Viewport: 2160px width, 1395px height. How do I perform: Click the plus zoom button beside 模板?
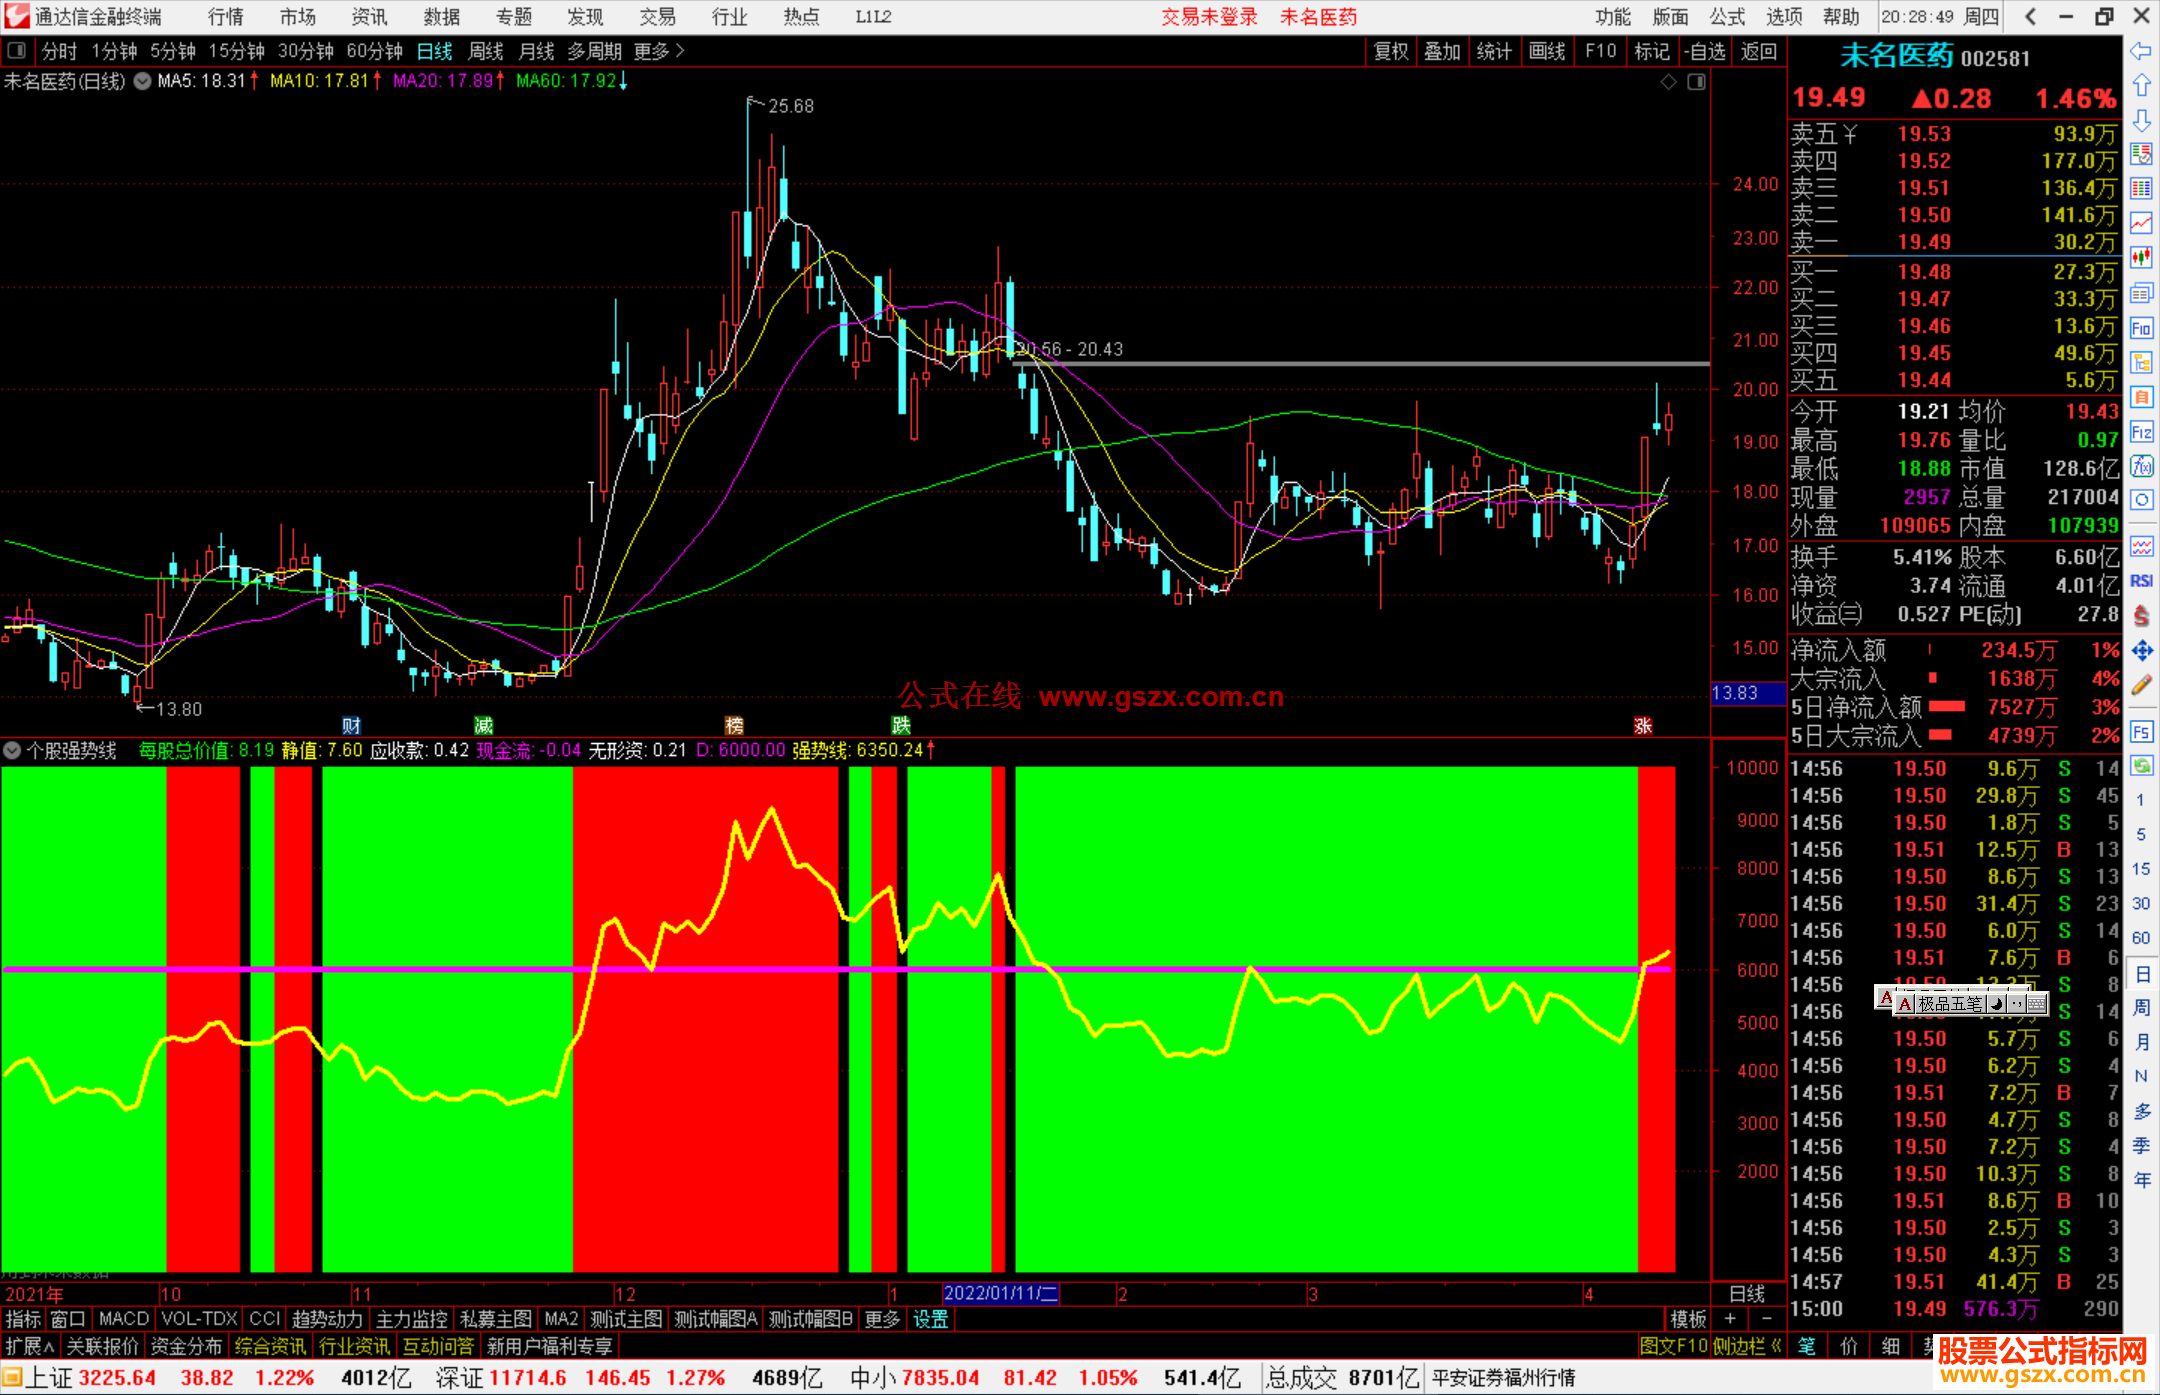pos(1730,1319)
